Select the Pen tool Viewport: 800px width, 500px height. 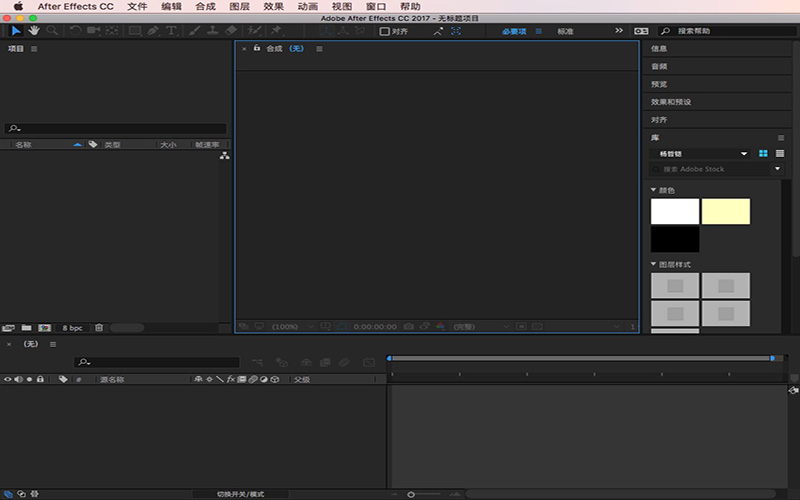pos(153,31)
